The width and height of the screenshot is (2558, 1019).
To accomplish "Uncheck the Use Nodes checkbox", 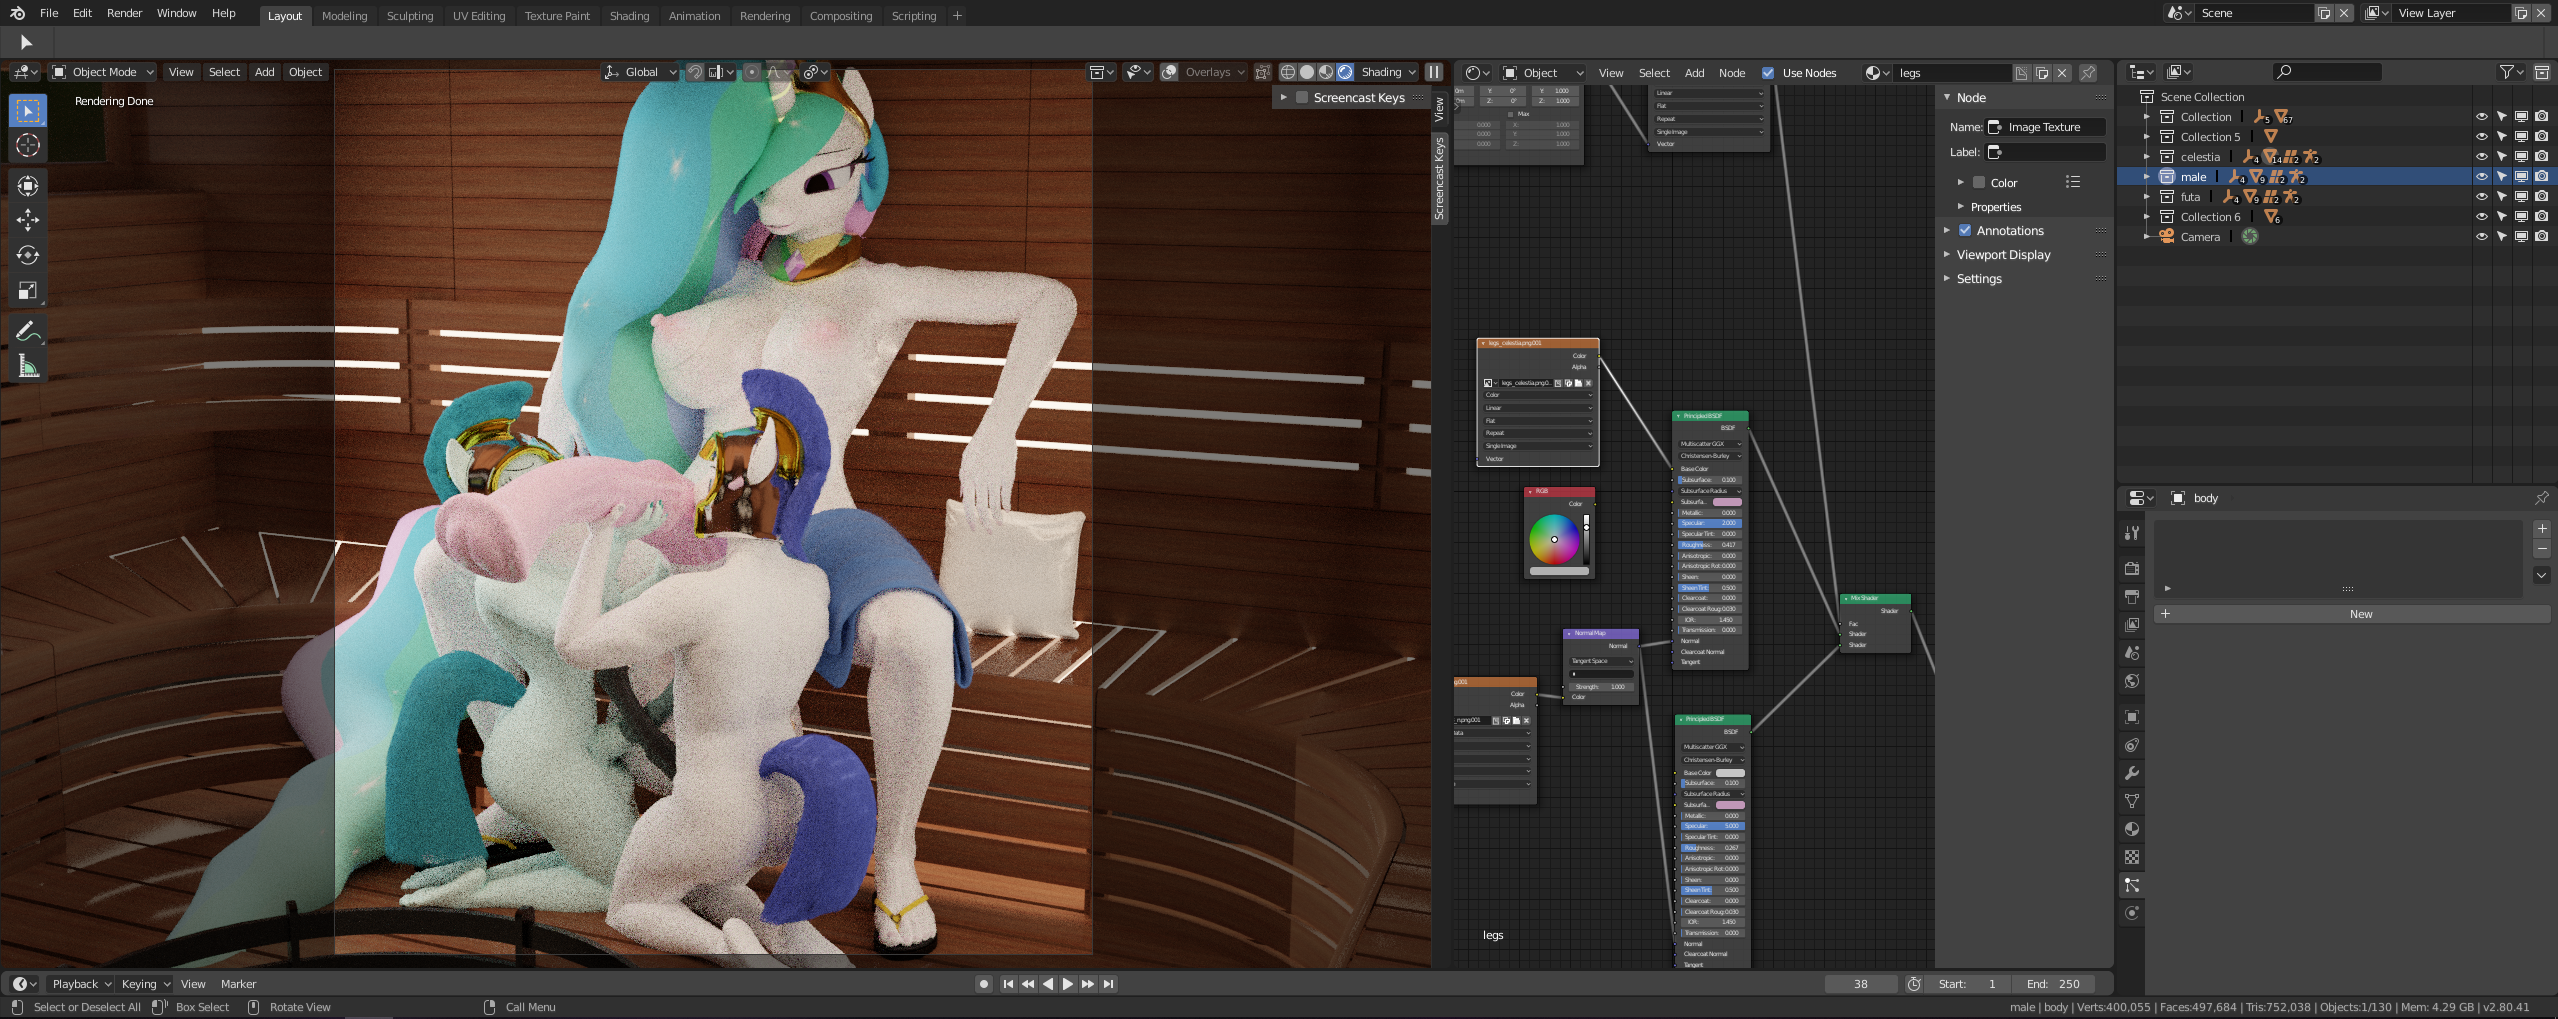I will tap(1768, 73).
